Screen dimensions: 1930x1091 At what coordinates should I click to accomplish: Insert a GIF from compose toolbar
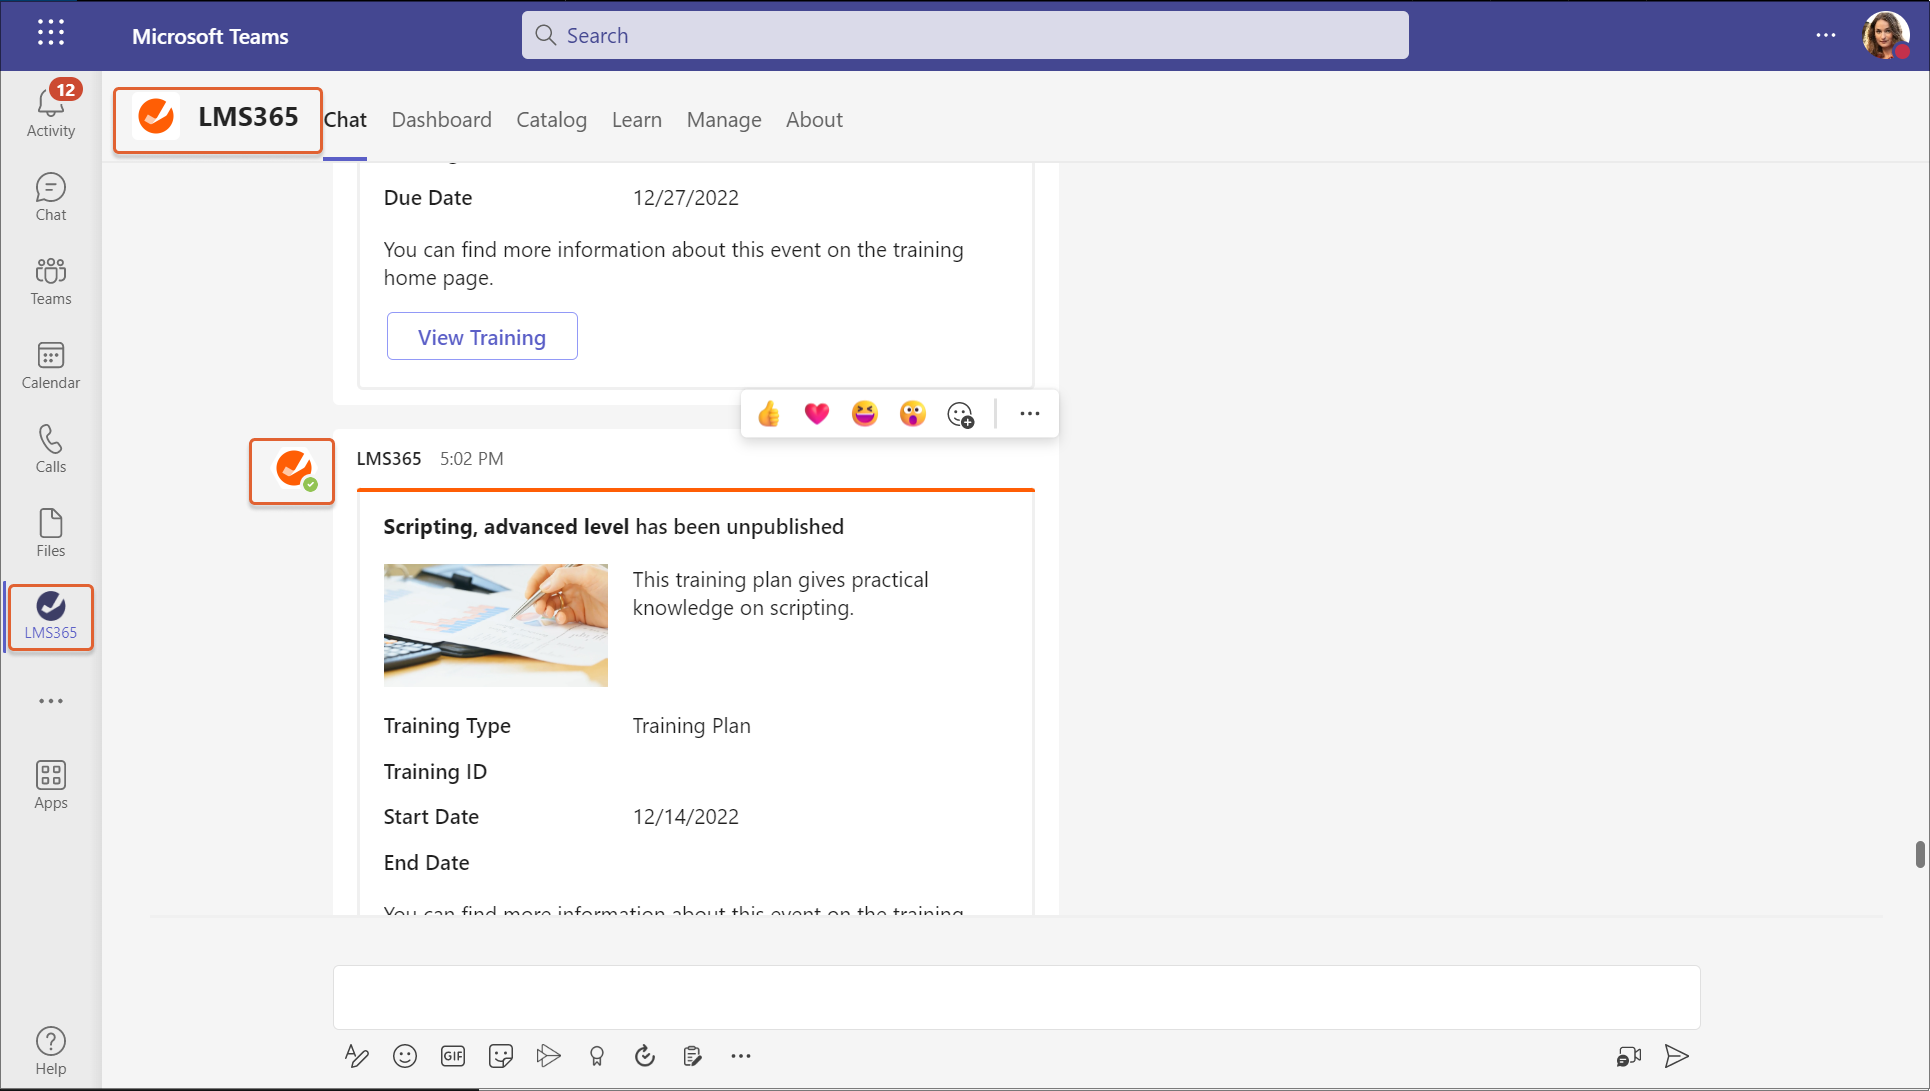(453, 1056)
